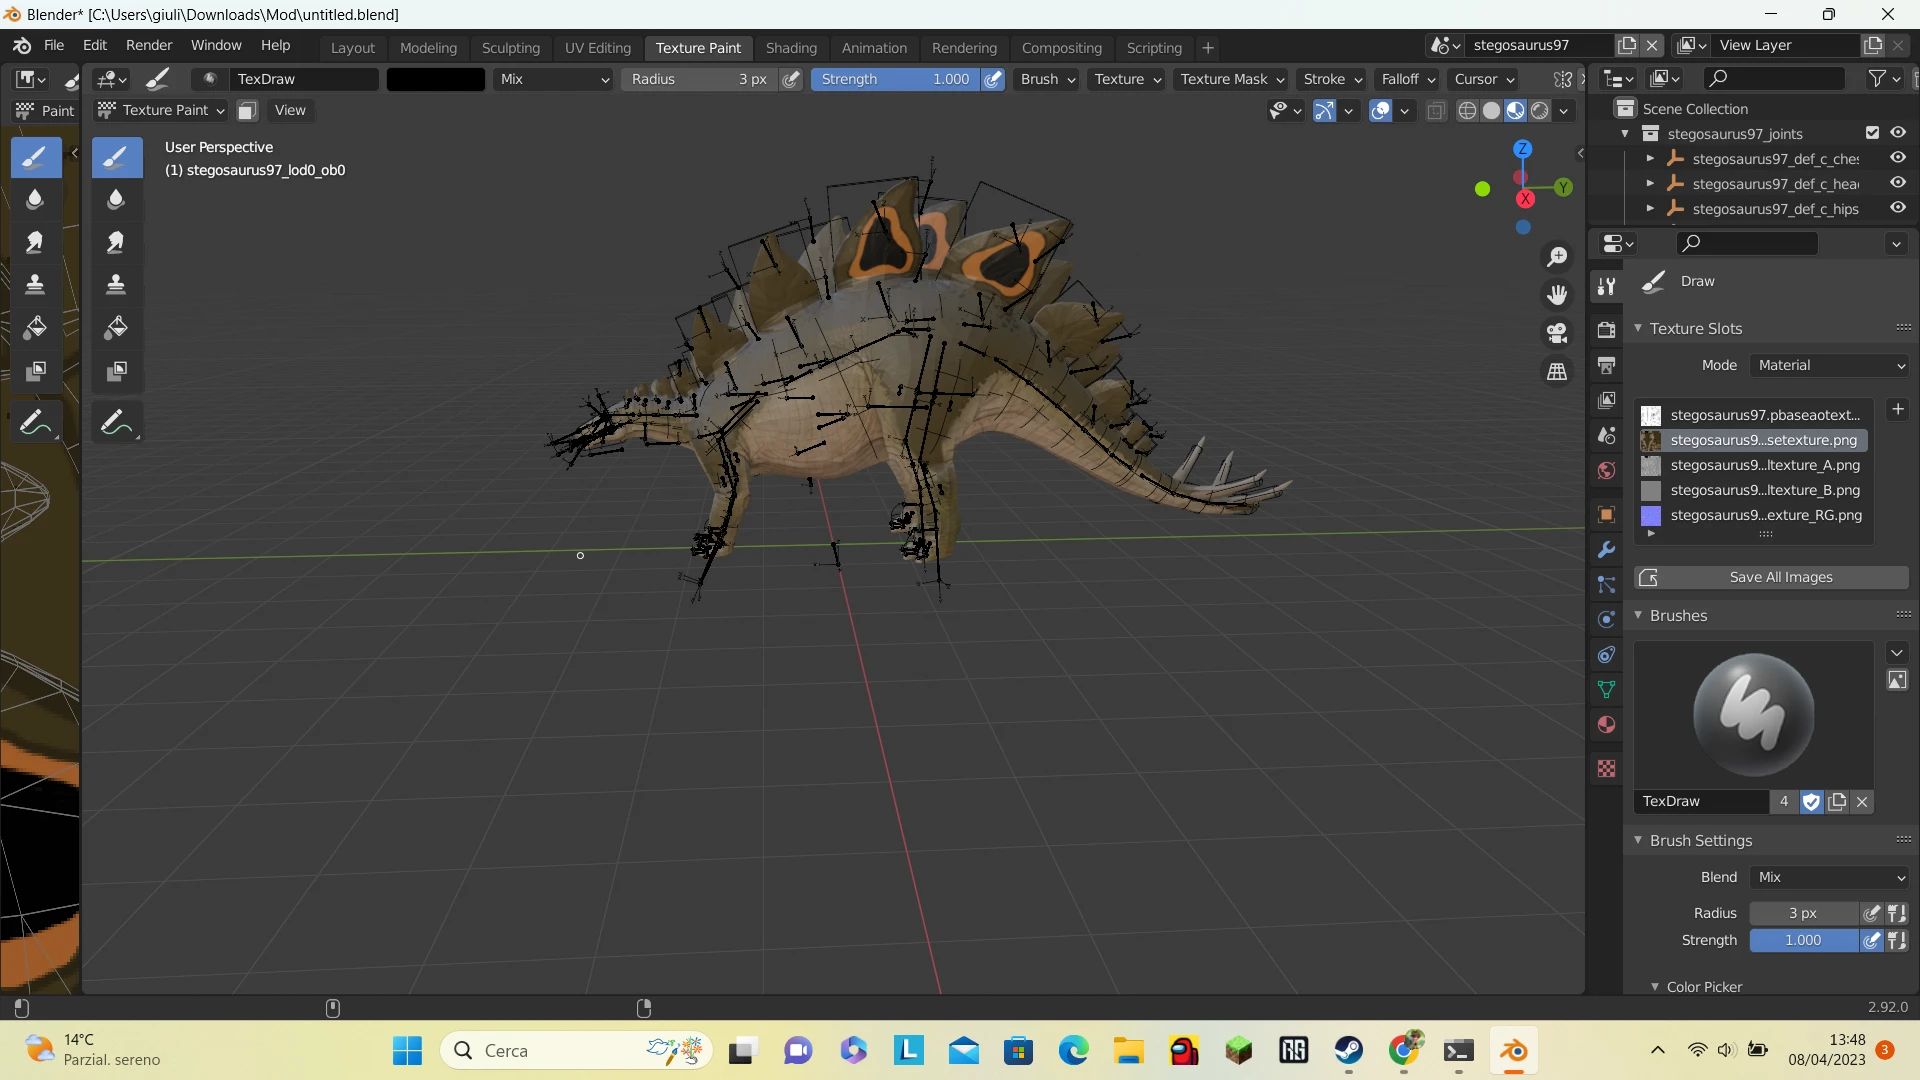
Task: Open the Texture properties checker icon
Action: pyautogui.click(x=1606, y=768)
